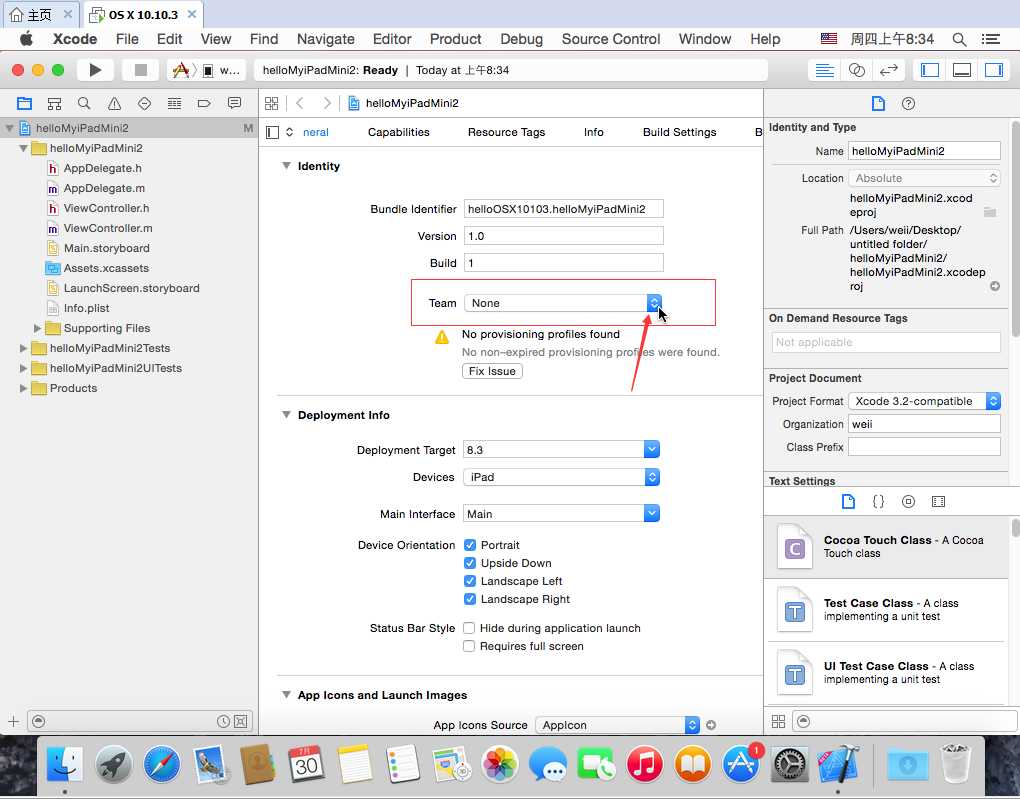Toggle the project and targets list
The width and height of the screenshot is (1020, 799).
coord(273,132)
